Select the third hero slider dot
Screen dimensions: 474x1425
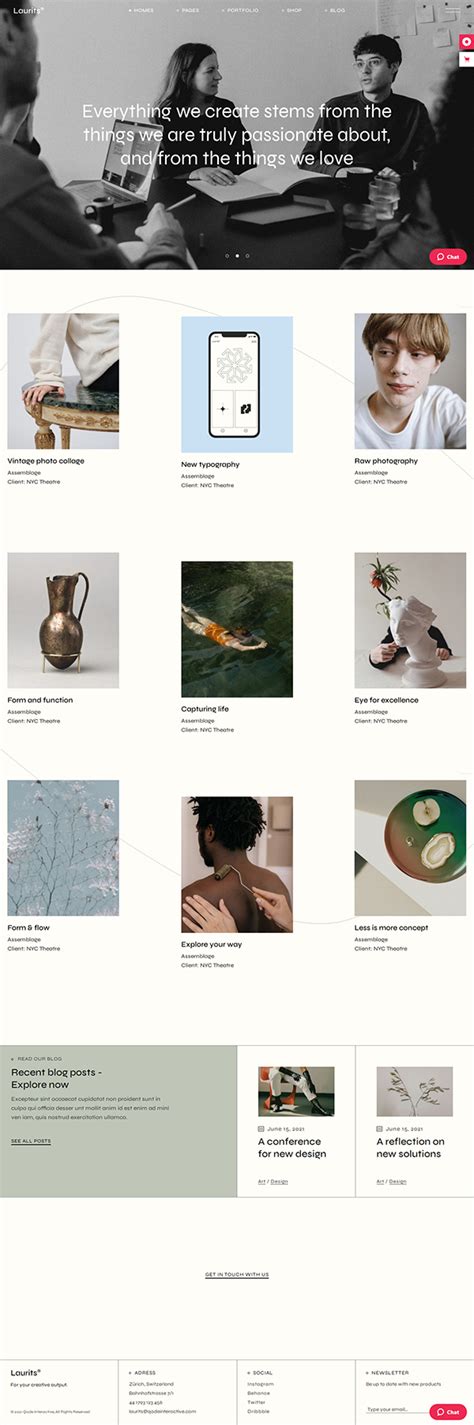pyautogui.click(x=247, y=256)
